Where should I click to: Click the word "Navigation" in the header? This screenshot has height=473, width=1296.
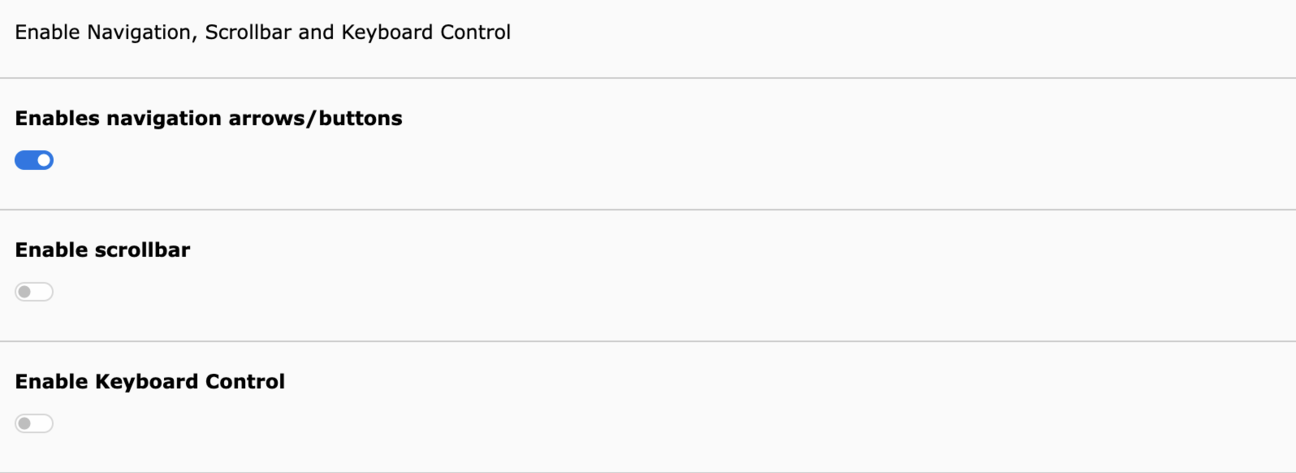[140, 32]
